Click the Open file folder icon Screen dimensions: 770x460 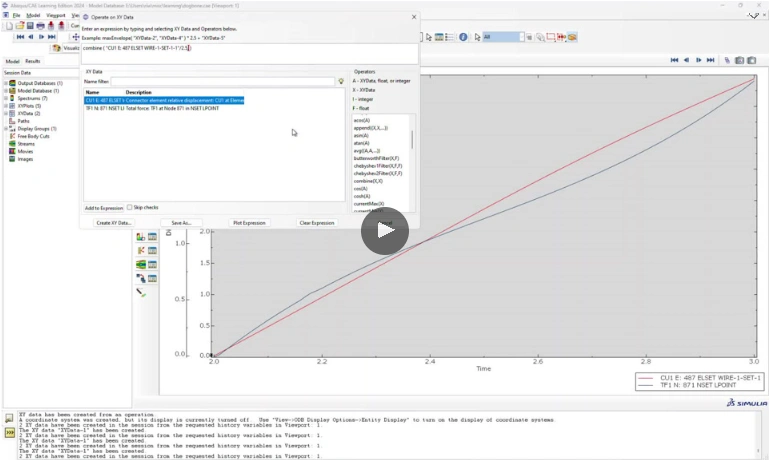(20, 26)
